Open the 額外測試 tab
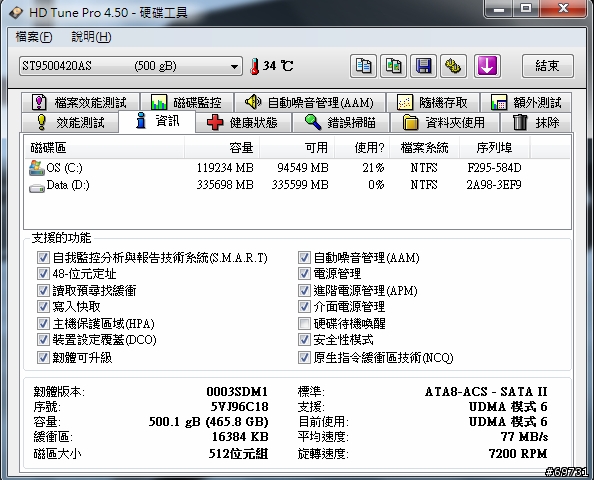This screenshot has width=594, height=480. [526, 102]
